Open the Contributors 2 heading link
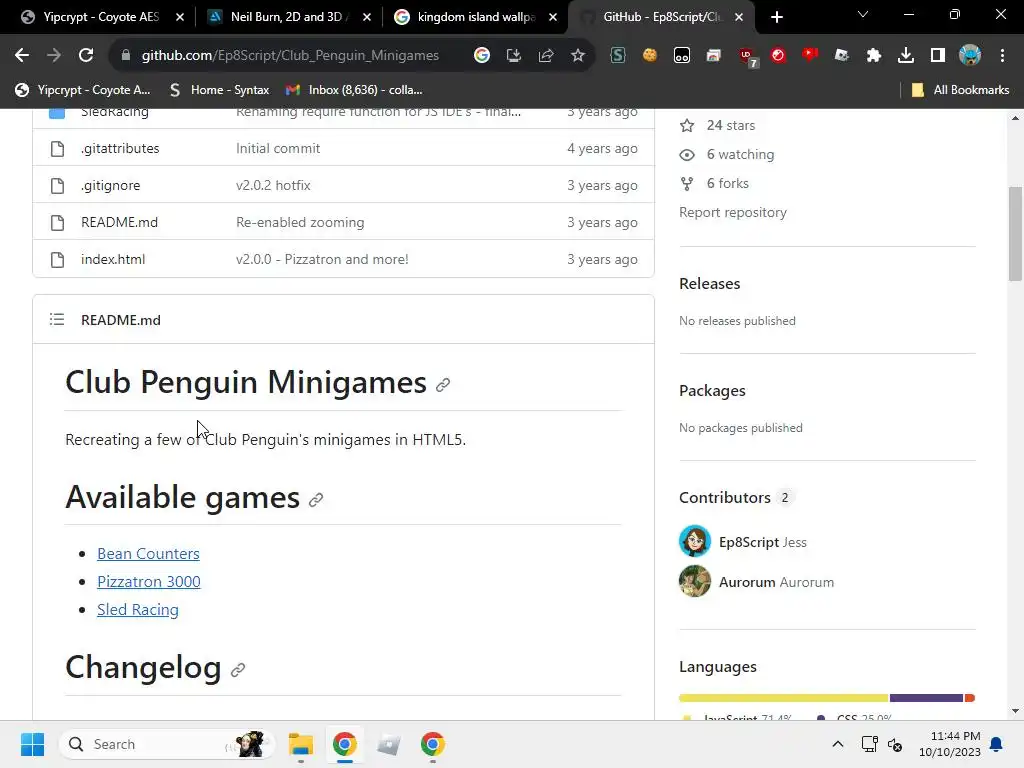Image resolution: width=1024 pixels, height=768 pixels. (736, 498)
